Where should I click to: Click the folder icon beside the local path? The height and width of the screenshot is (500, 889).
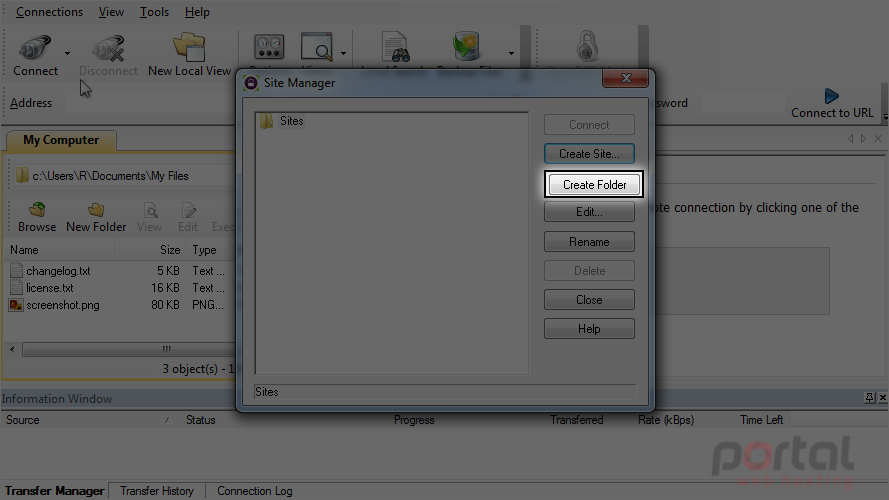[x=22, y=176]
